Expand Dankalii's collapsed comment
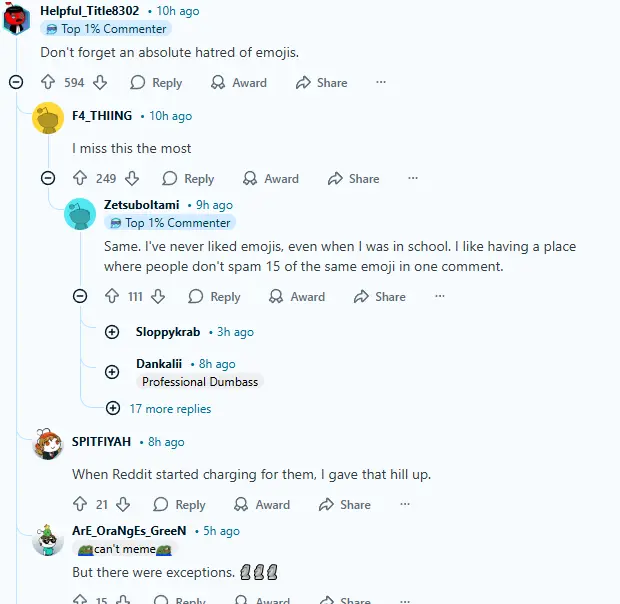 [113, 372]
